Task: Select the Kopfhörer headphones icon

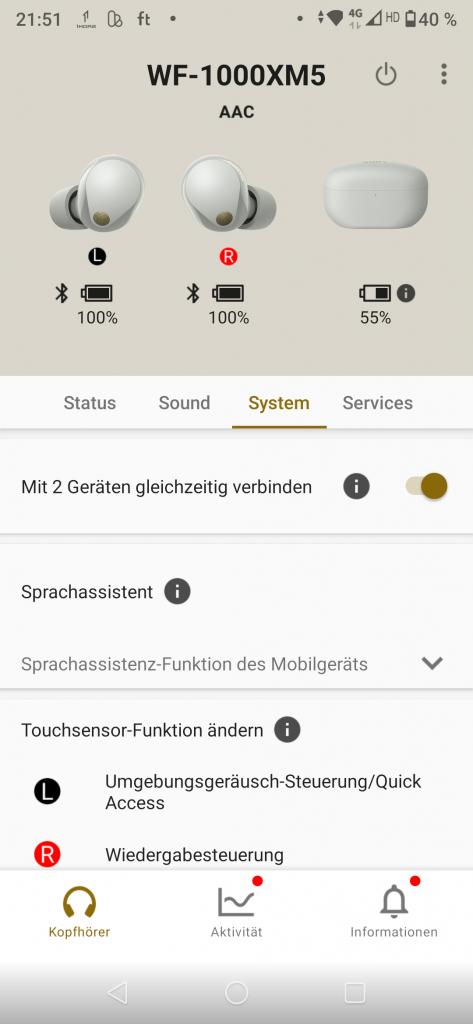Action: pyautogui.click(x=79, y=902)
